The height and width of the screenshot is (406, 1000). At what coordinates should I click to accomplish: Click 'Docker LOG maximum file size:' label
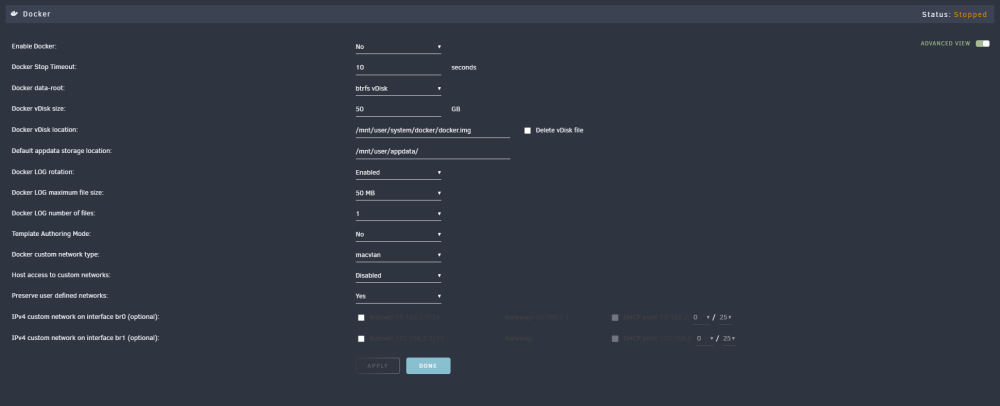(57, 192)
